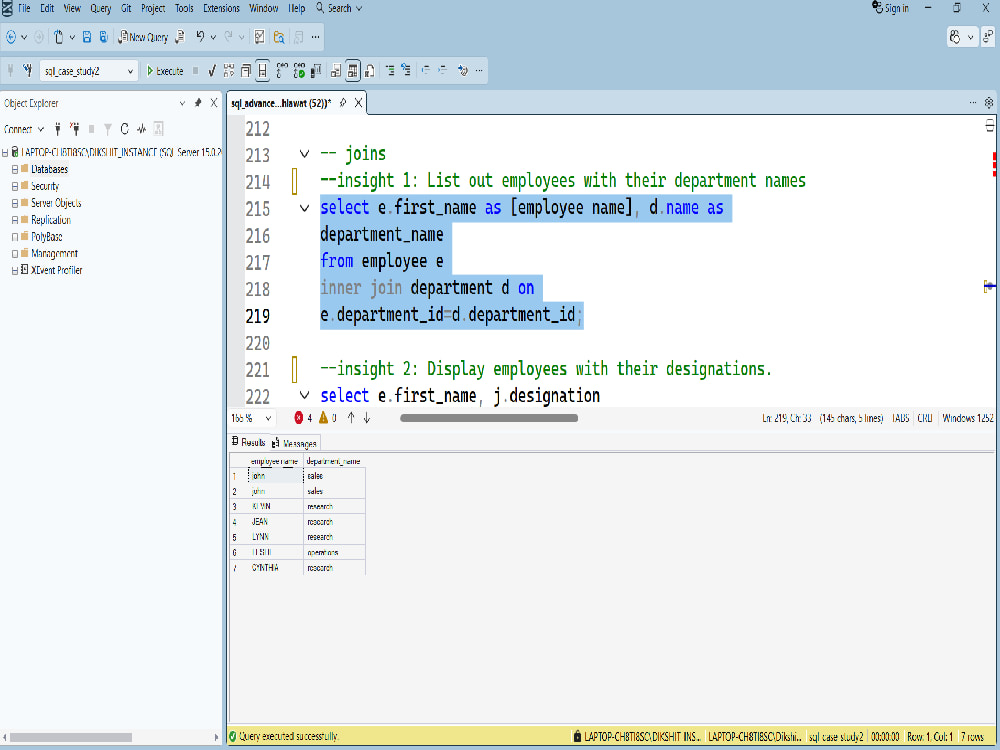Switch to the Results tab

pyautogui.click(x=248, y=442)
